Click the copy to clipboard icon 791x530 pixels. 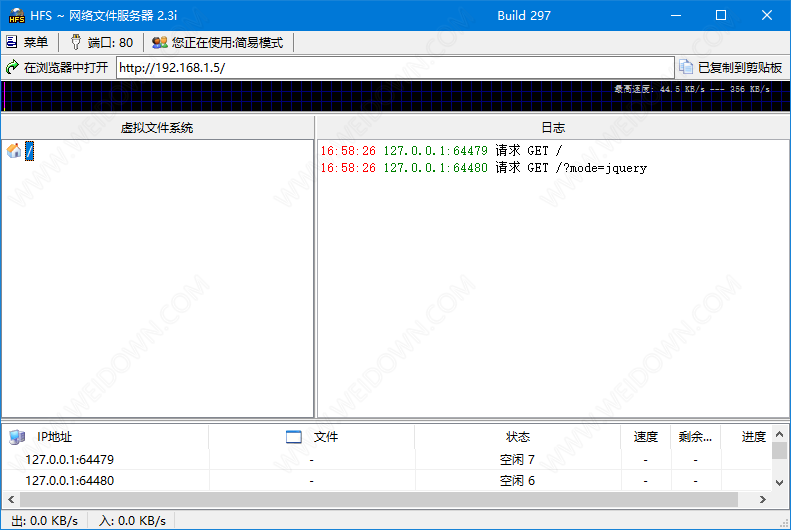[686, 67]
